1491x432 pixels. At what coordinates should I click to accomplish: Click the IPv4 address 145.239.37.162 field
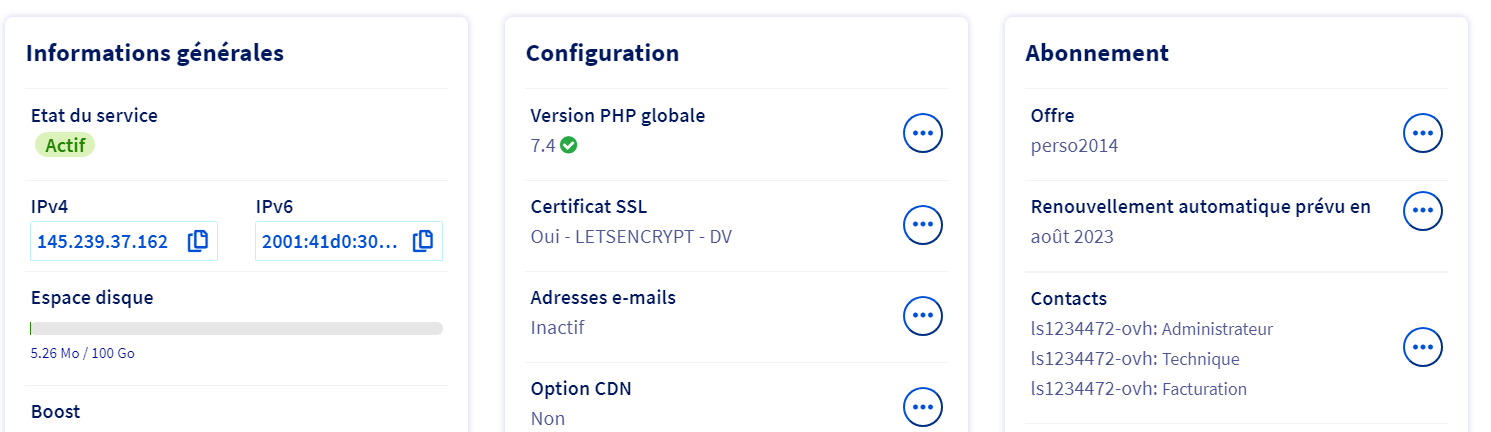click(102, 241)
